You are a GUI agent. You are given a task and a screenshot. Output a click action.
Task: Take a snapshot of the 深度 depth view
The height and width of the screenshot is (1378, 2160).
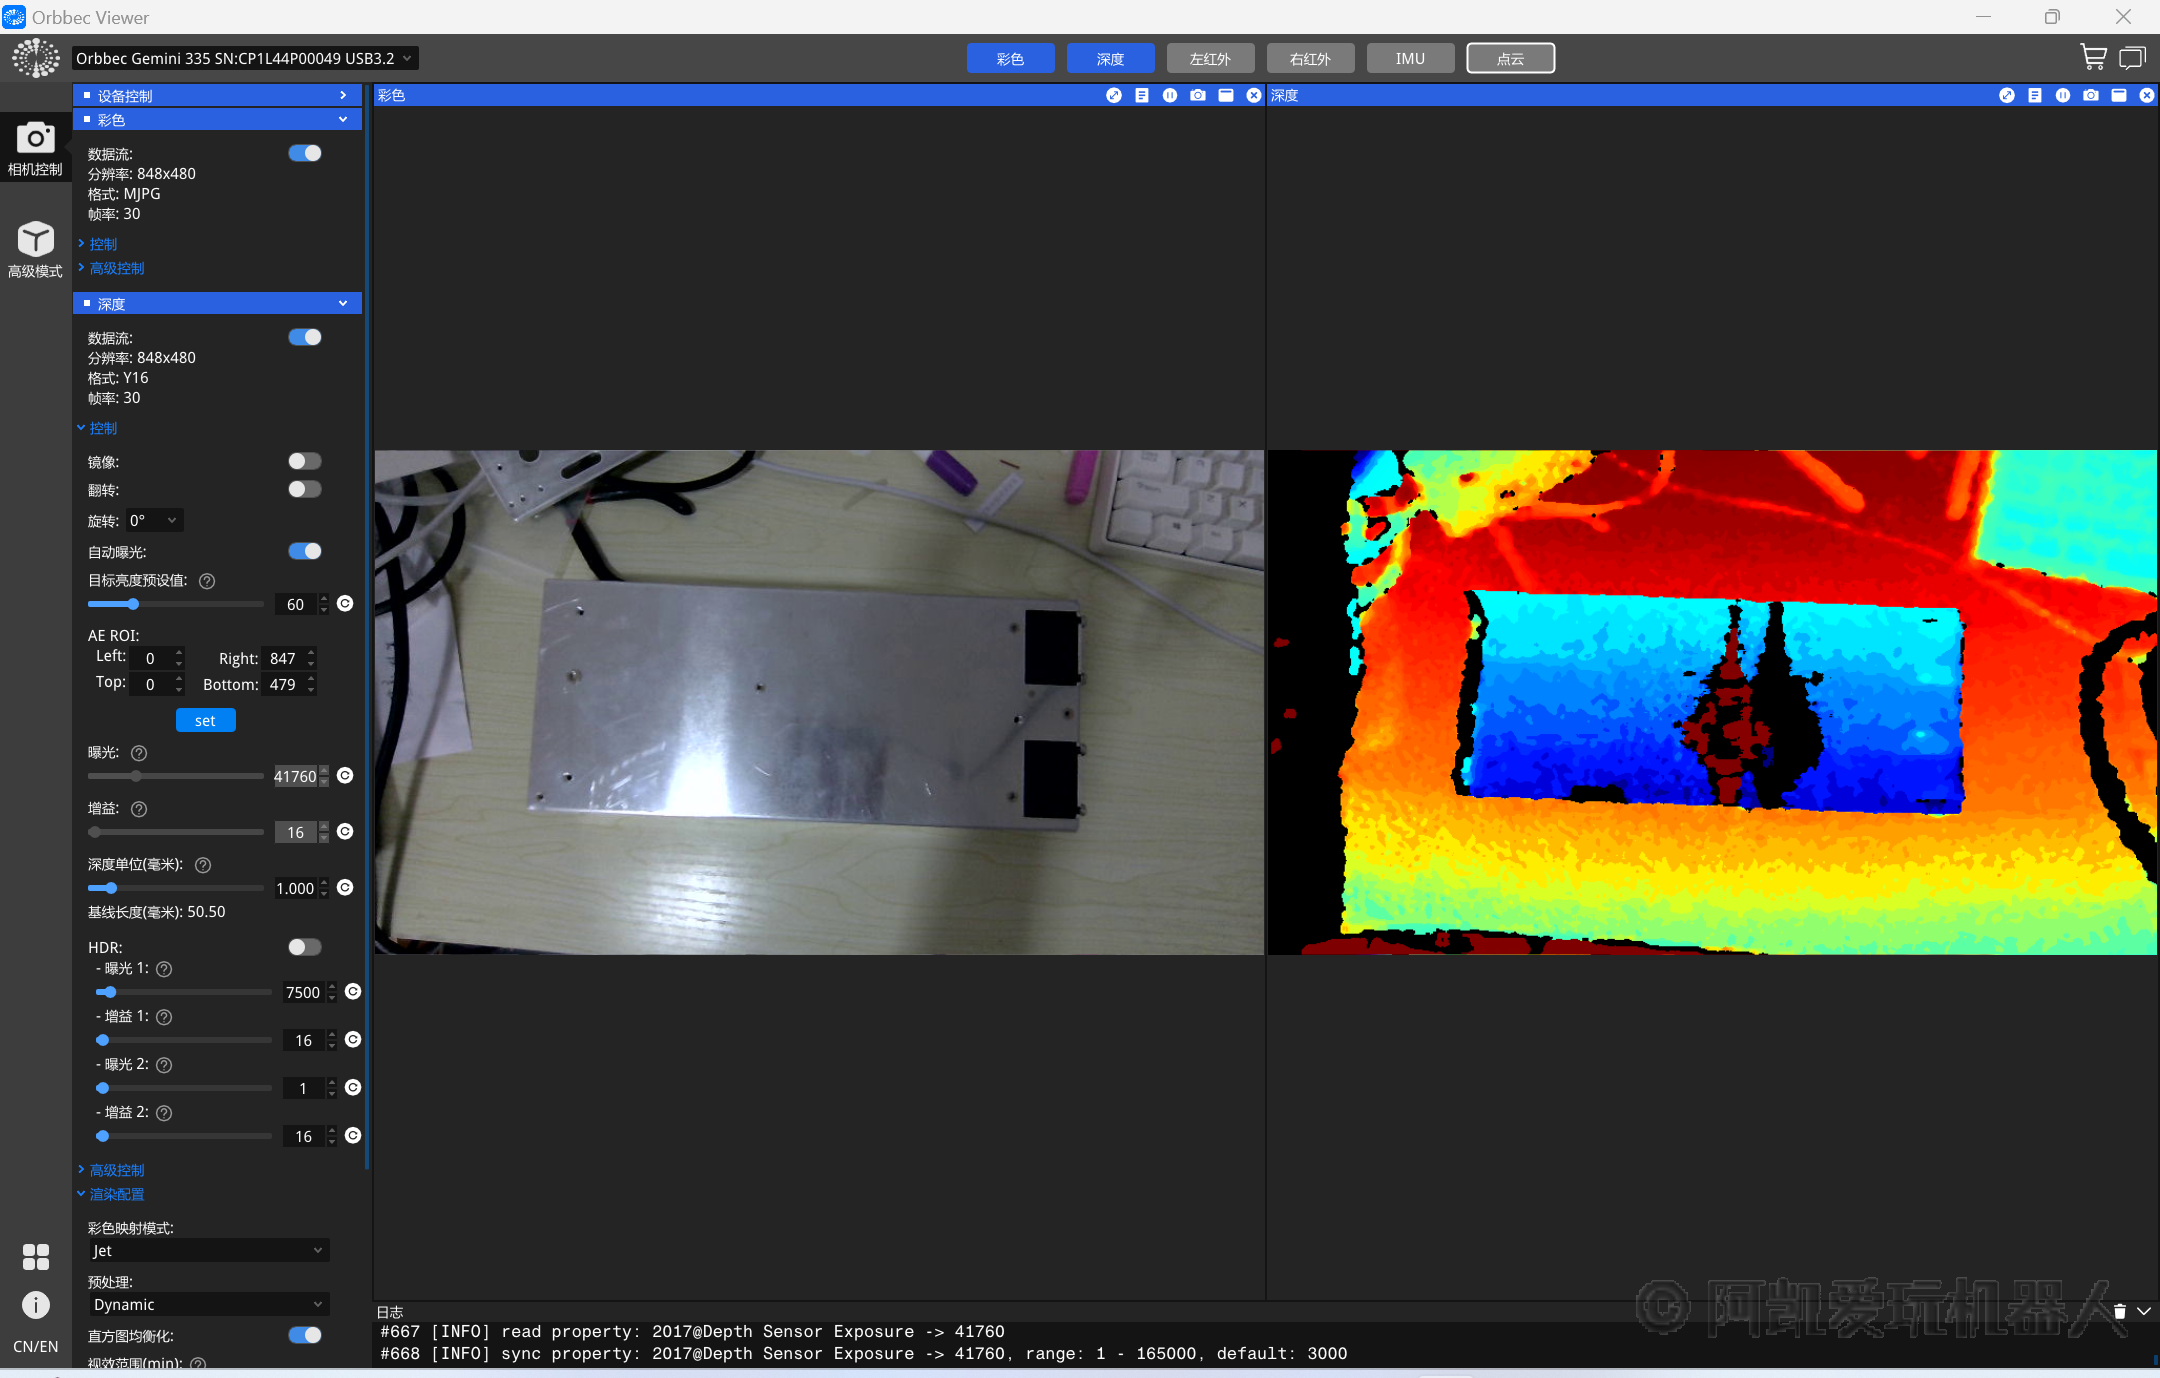point(2090,95)
